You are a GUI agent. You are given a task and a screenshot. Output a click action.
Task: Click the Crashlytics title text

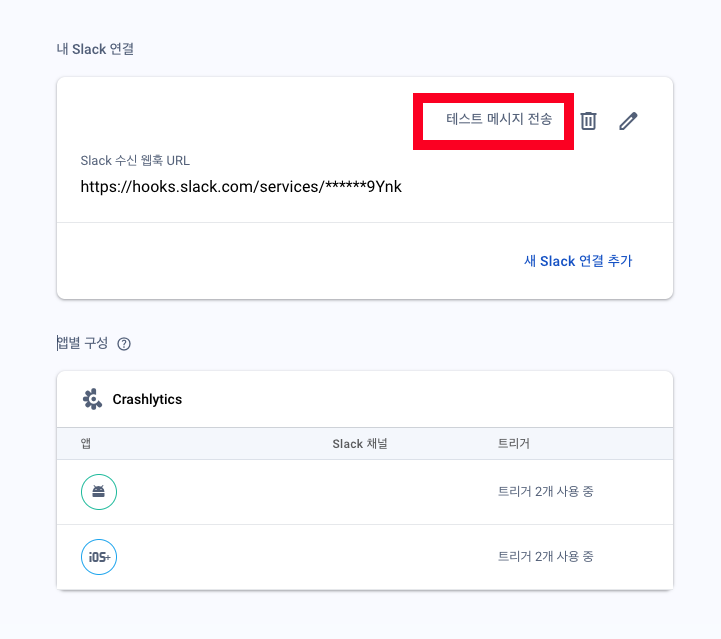[147, 399]
